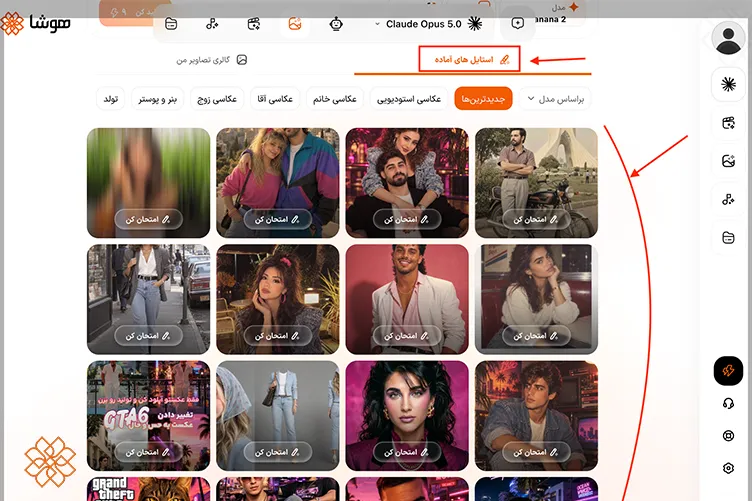Open the user profile avatar
The height and width of the screenshot is (501, 752).
[x=728, y=38]
